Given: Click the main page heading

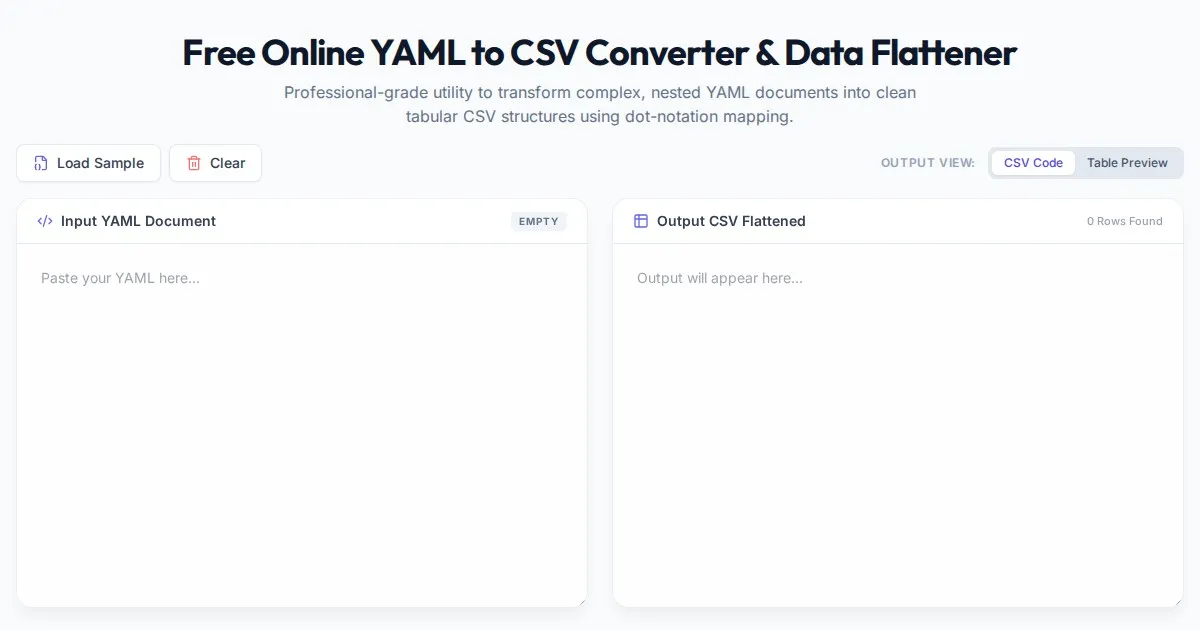Looking at the screenshot, I should coord(599,52).
